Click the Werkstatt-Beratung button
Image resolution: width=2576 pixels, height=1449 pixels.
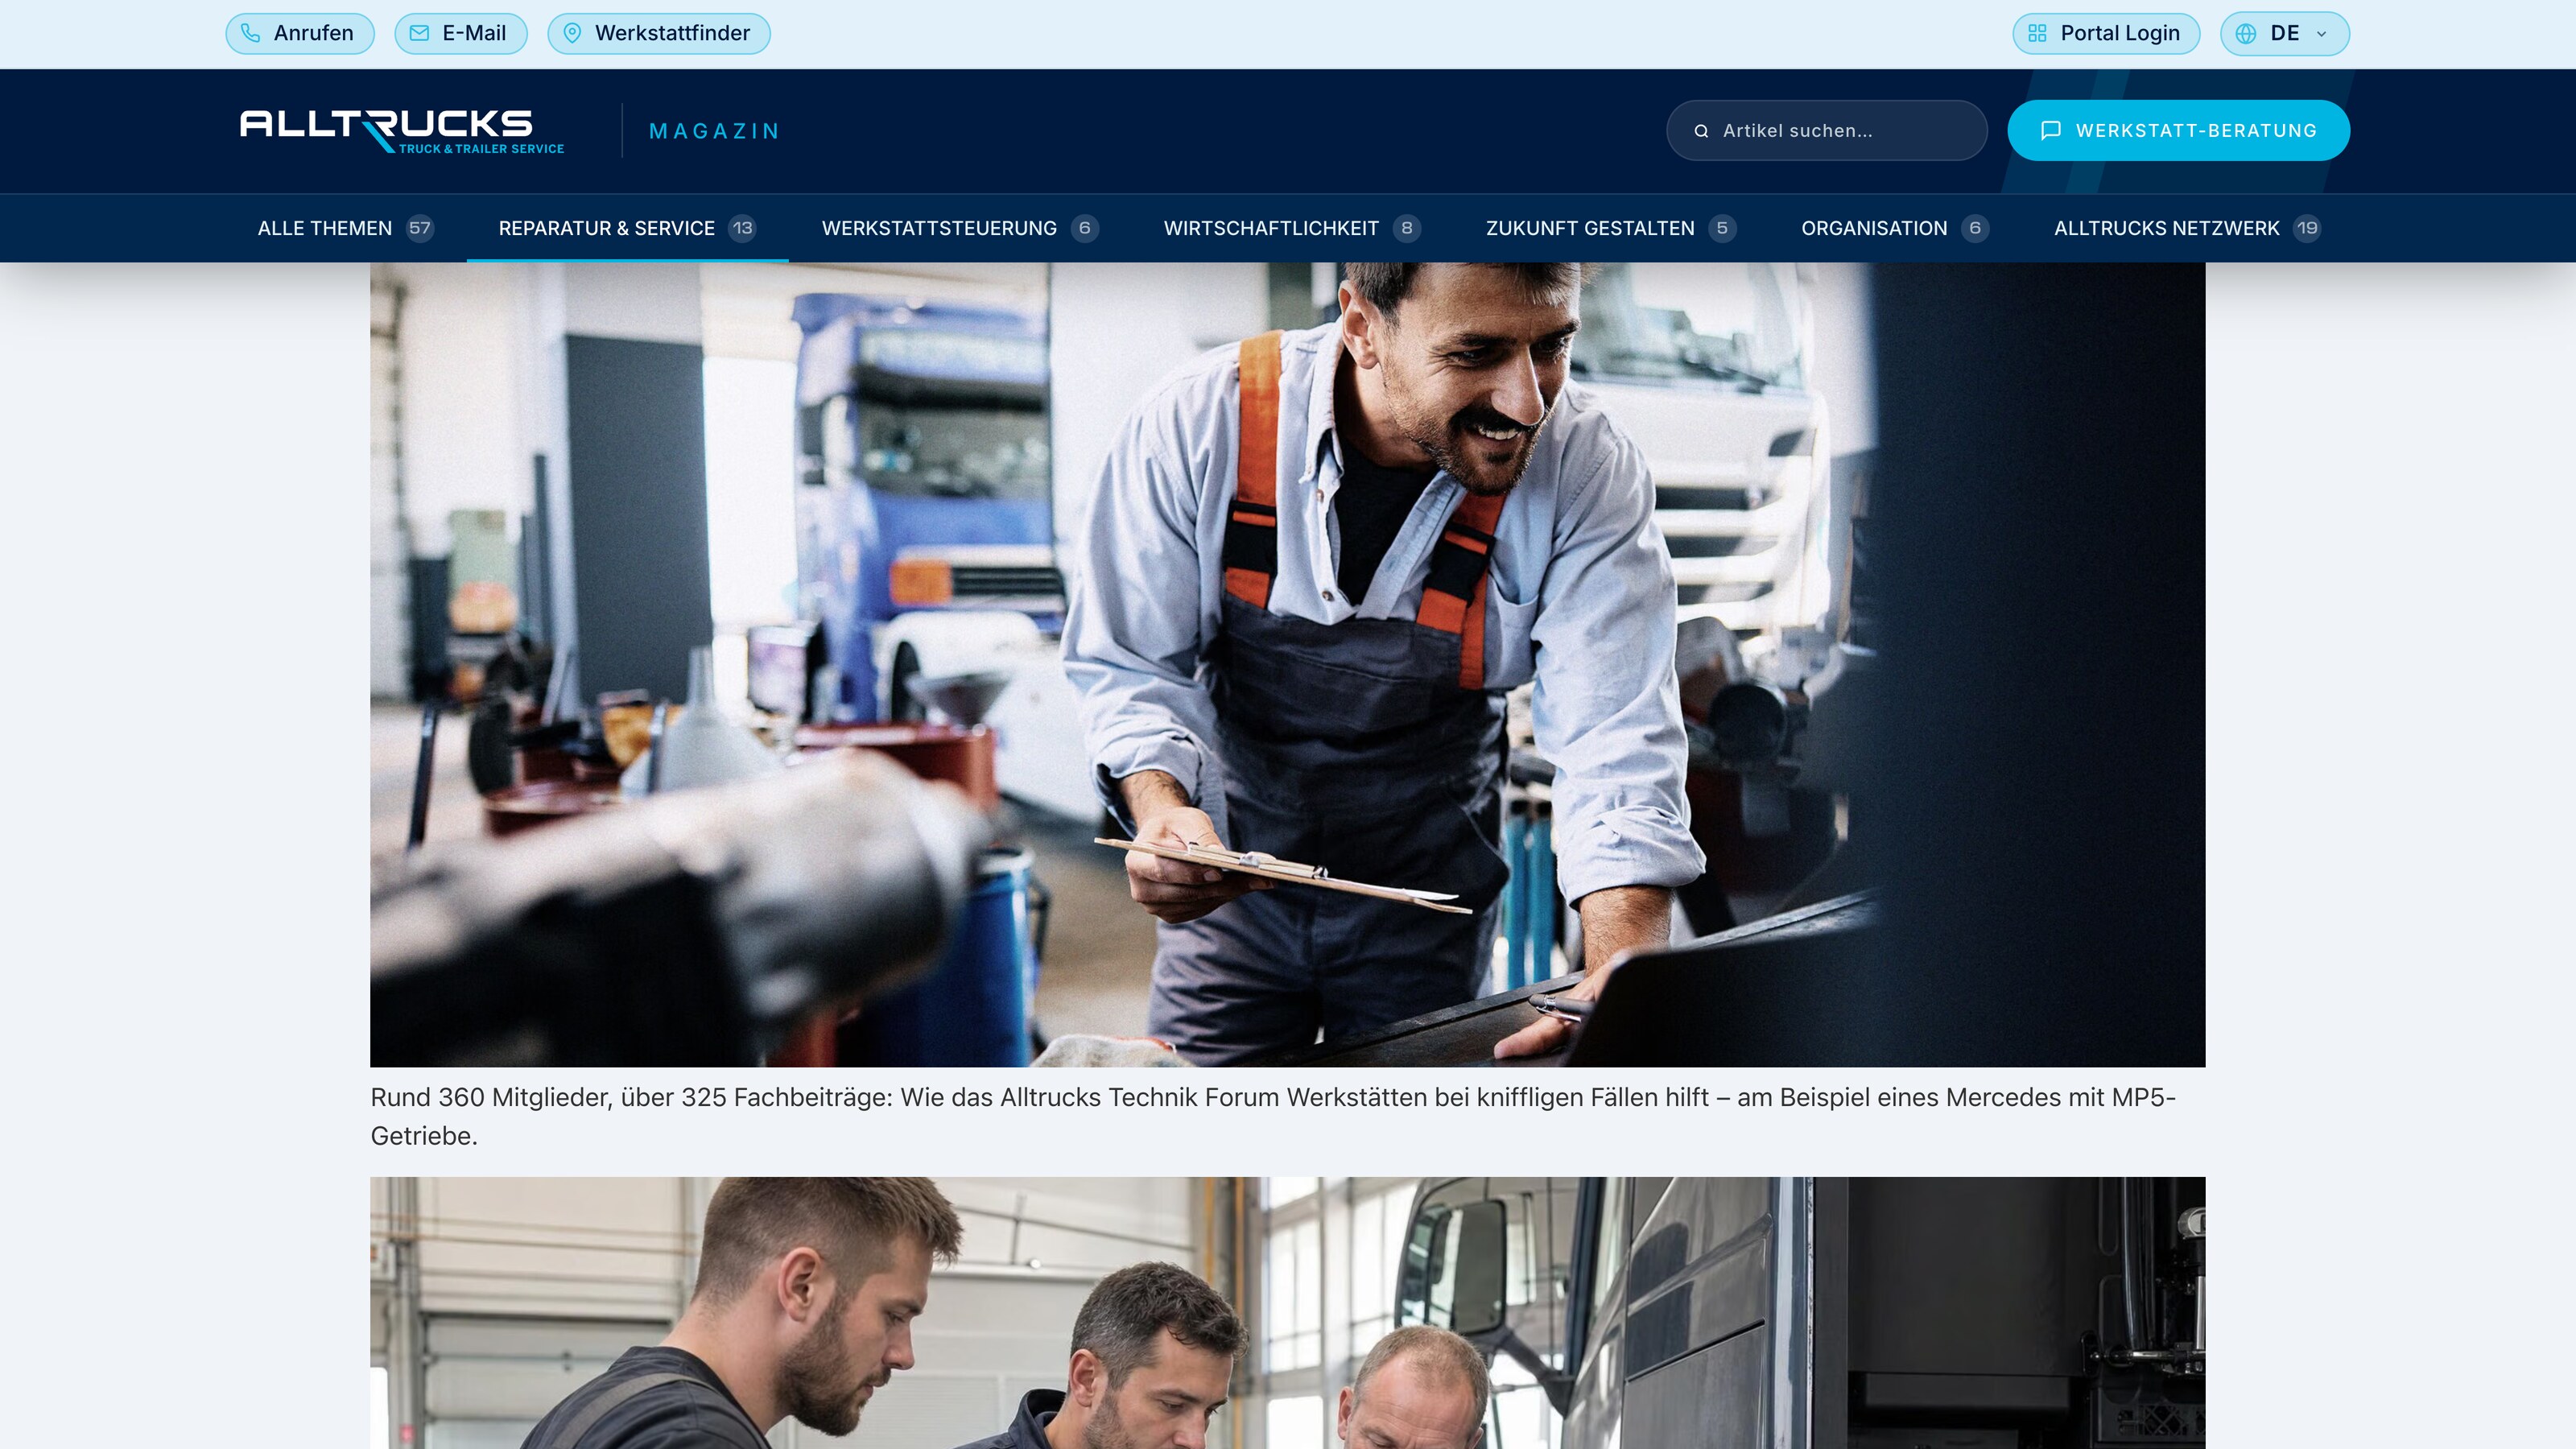pyautogui.click(x=2178, y=130)
